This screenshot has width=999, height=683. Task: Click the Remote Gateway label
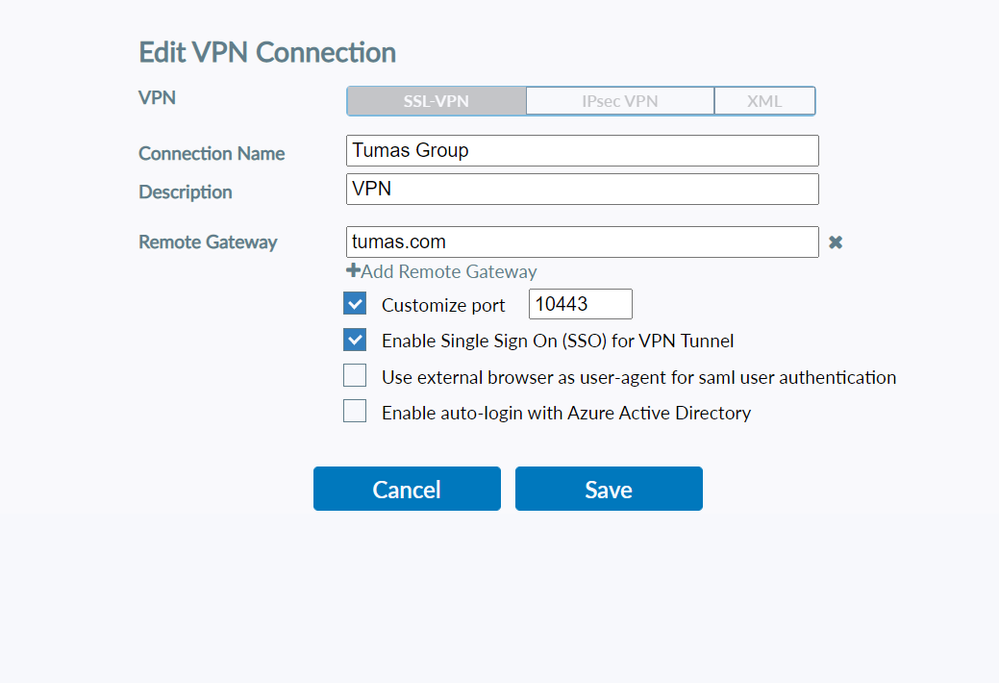(208, 242)
